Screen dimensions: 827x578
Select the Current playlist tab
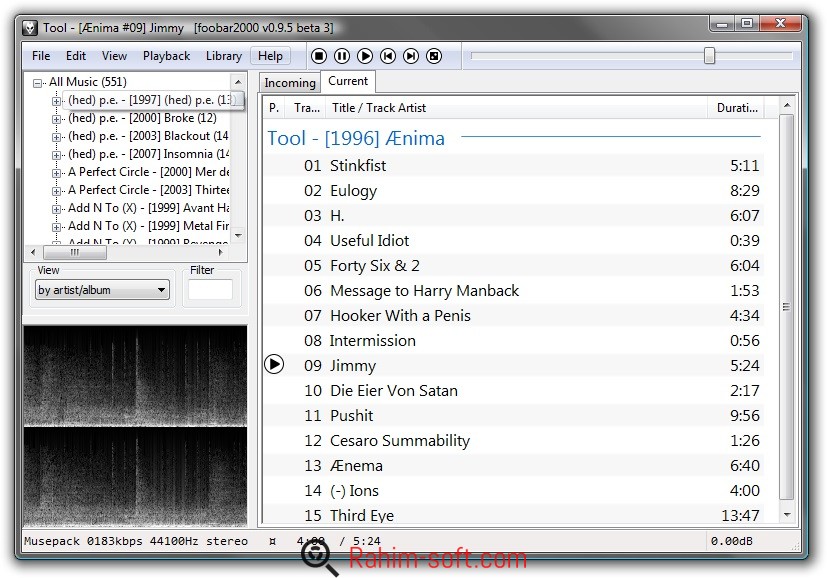pyautogui.click(x=348, y=81)
